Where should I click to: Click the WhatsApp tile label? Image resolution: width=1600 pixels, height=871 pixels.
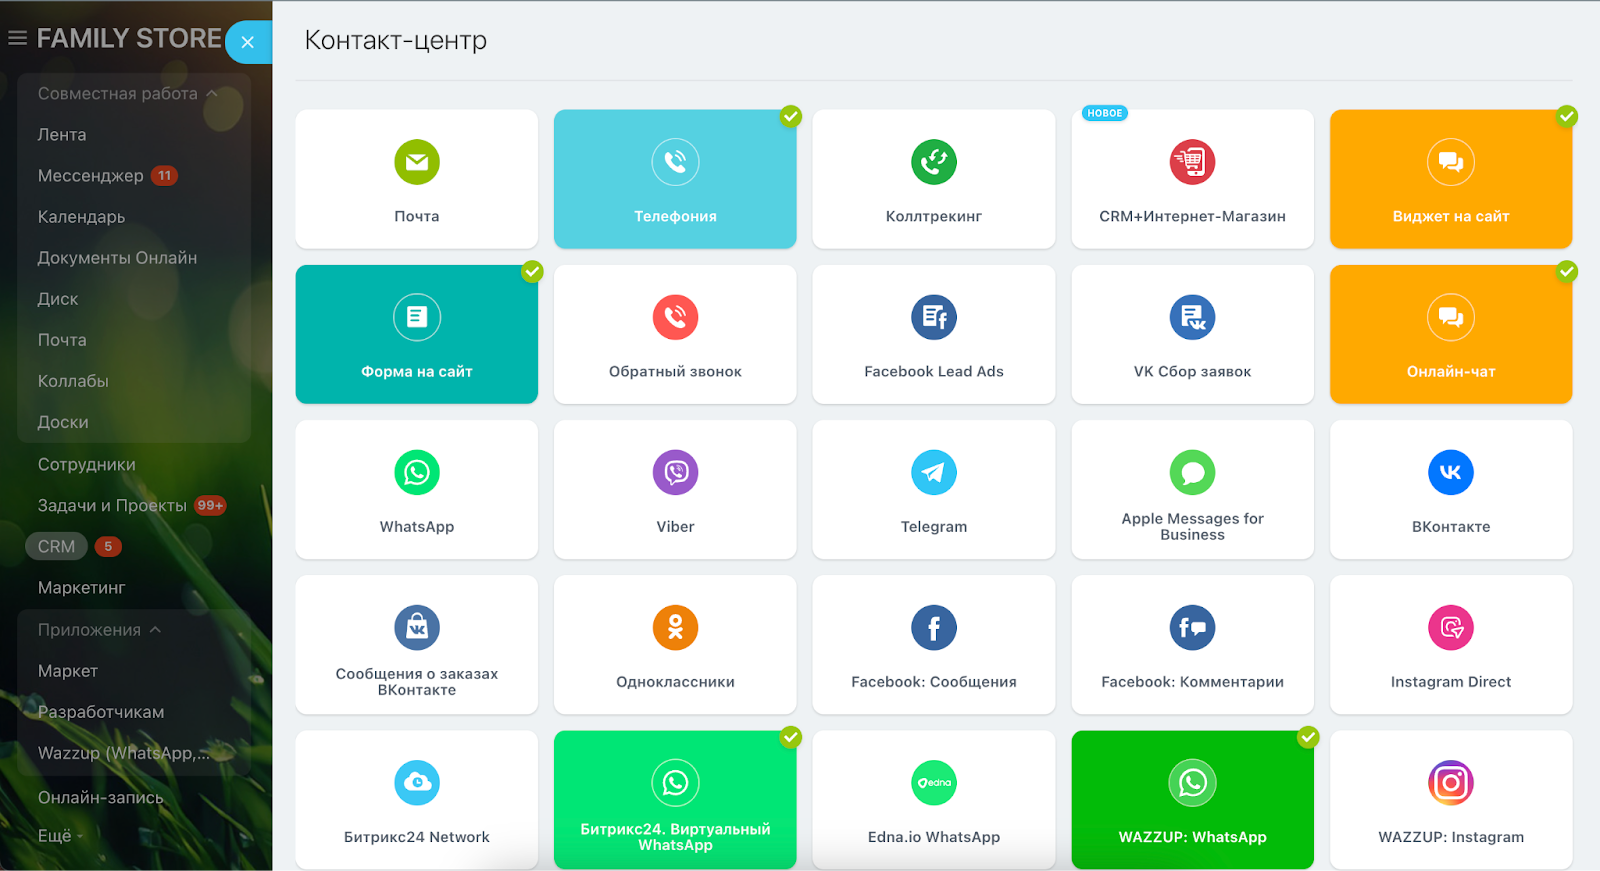(x=417, y=527)
